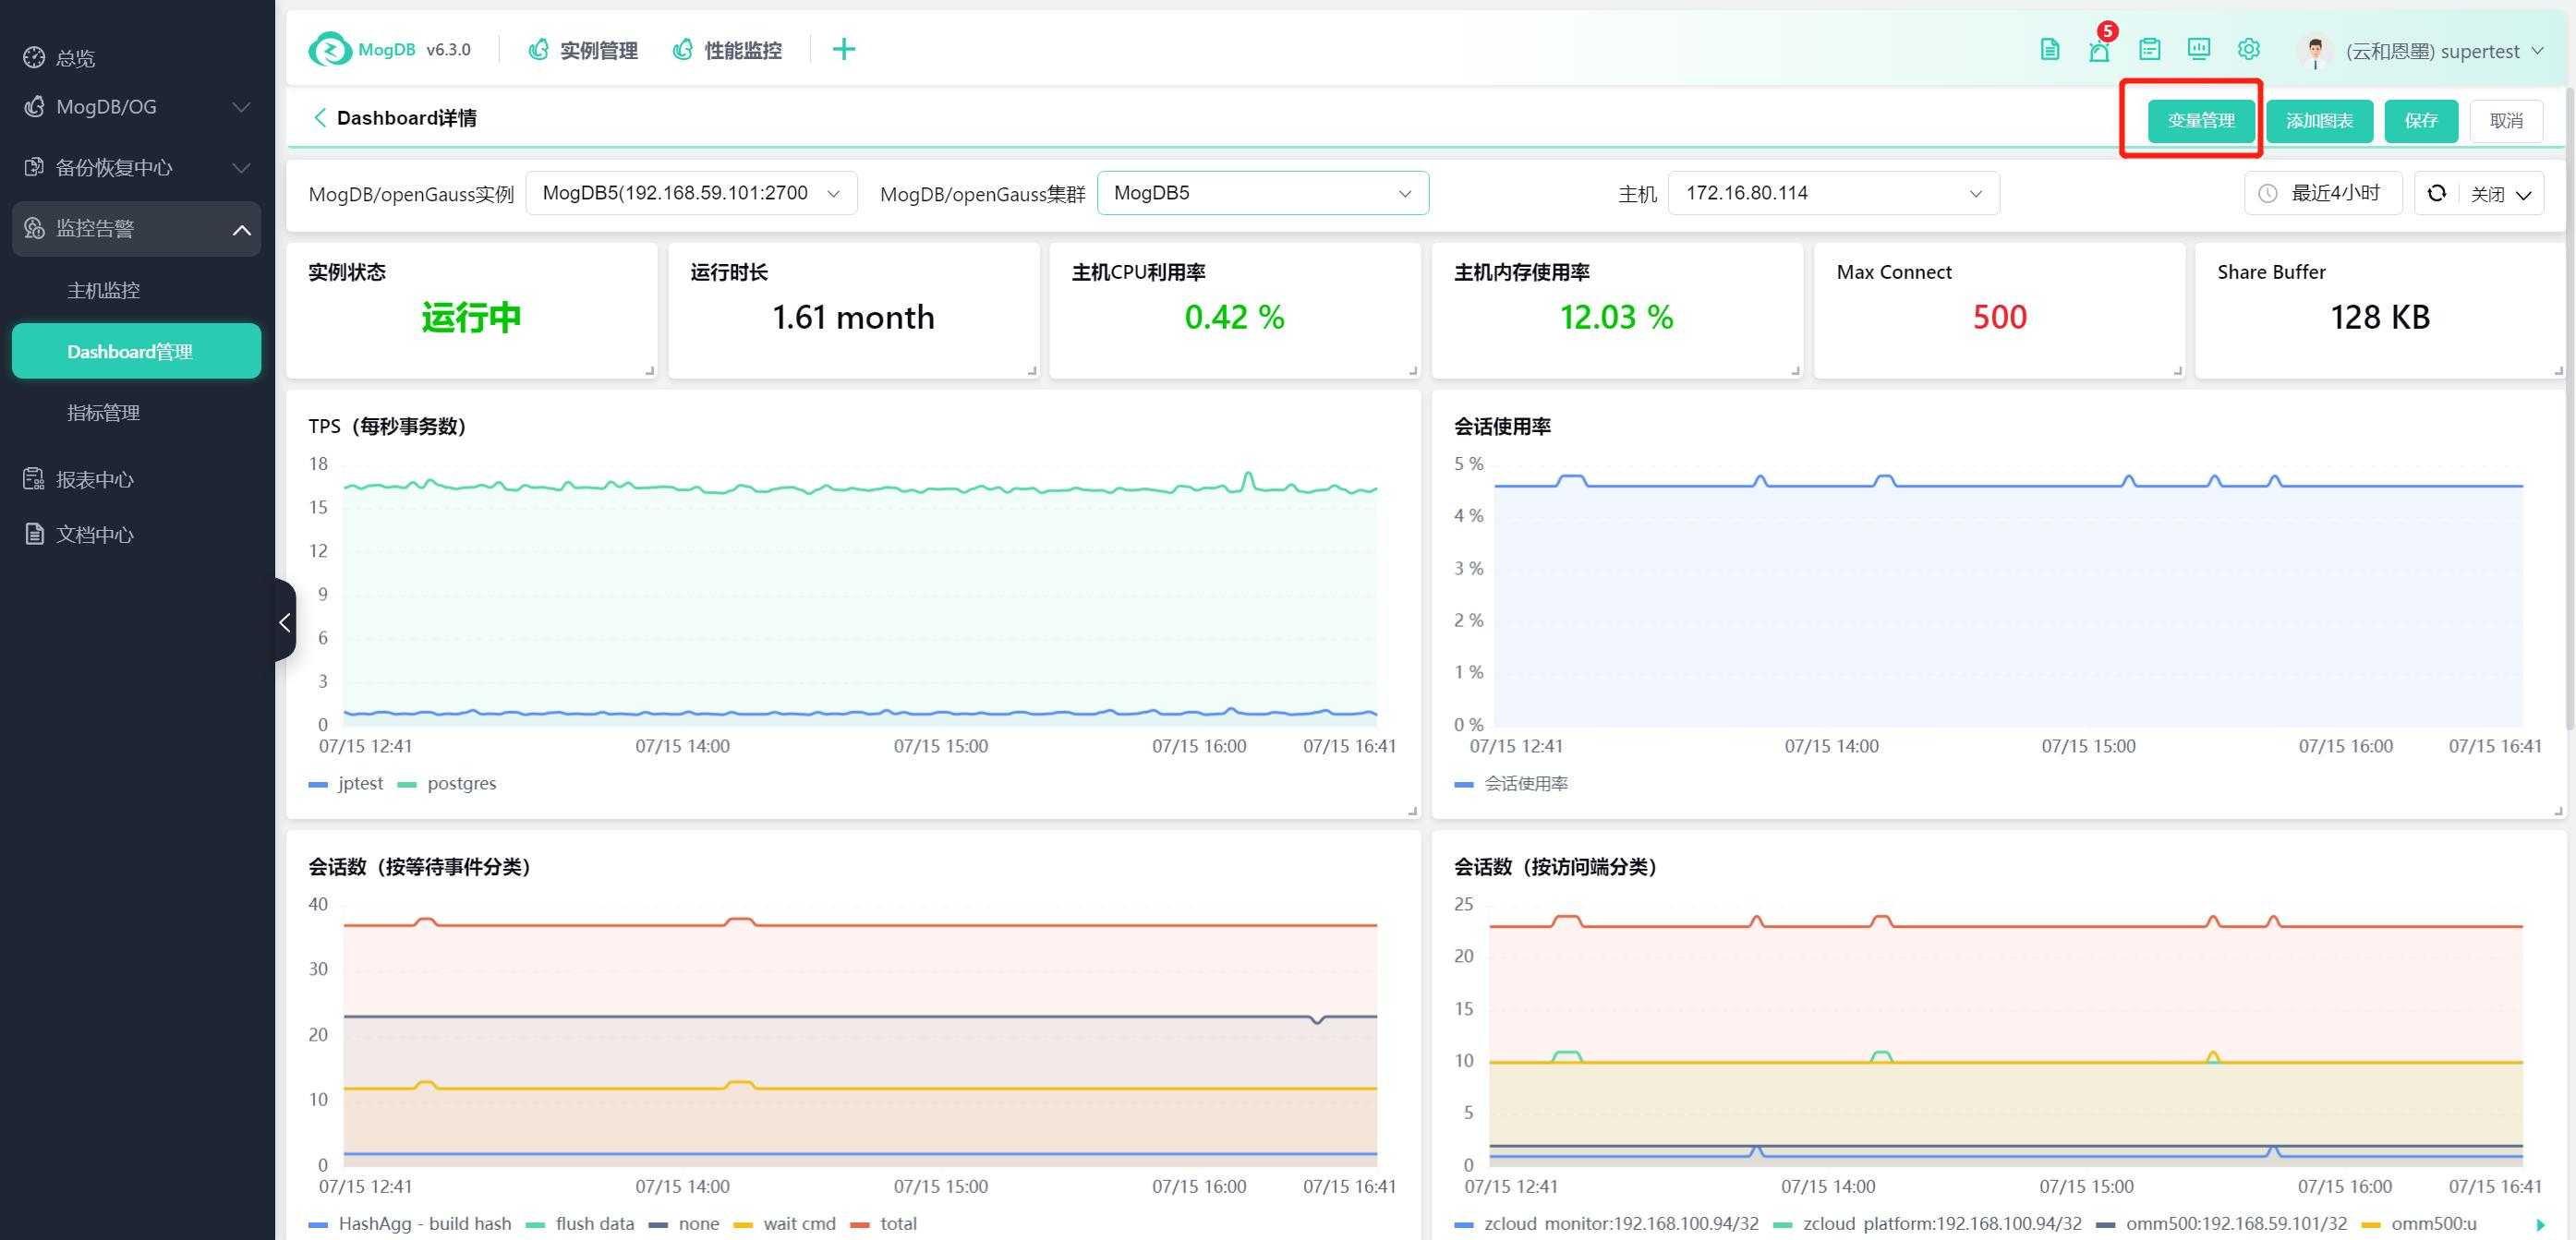Toggle postgres series in TPS legend

(x=447, y=784)
